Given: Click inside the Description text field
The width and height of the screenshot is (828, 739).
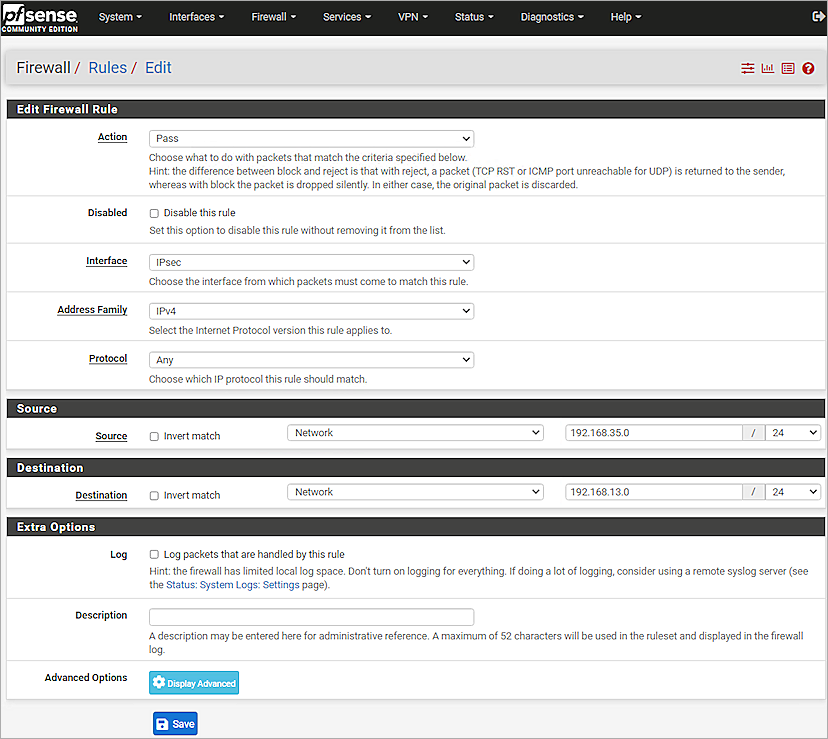Looking at the screenshot, I should (310, 616).
